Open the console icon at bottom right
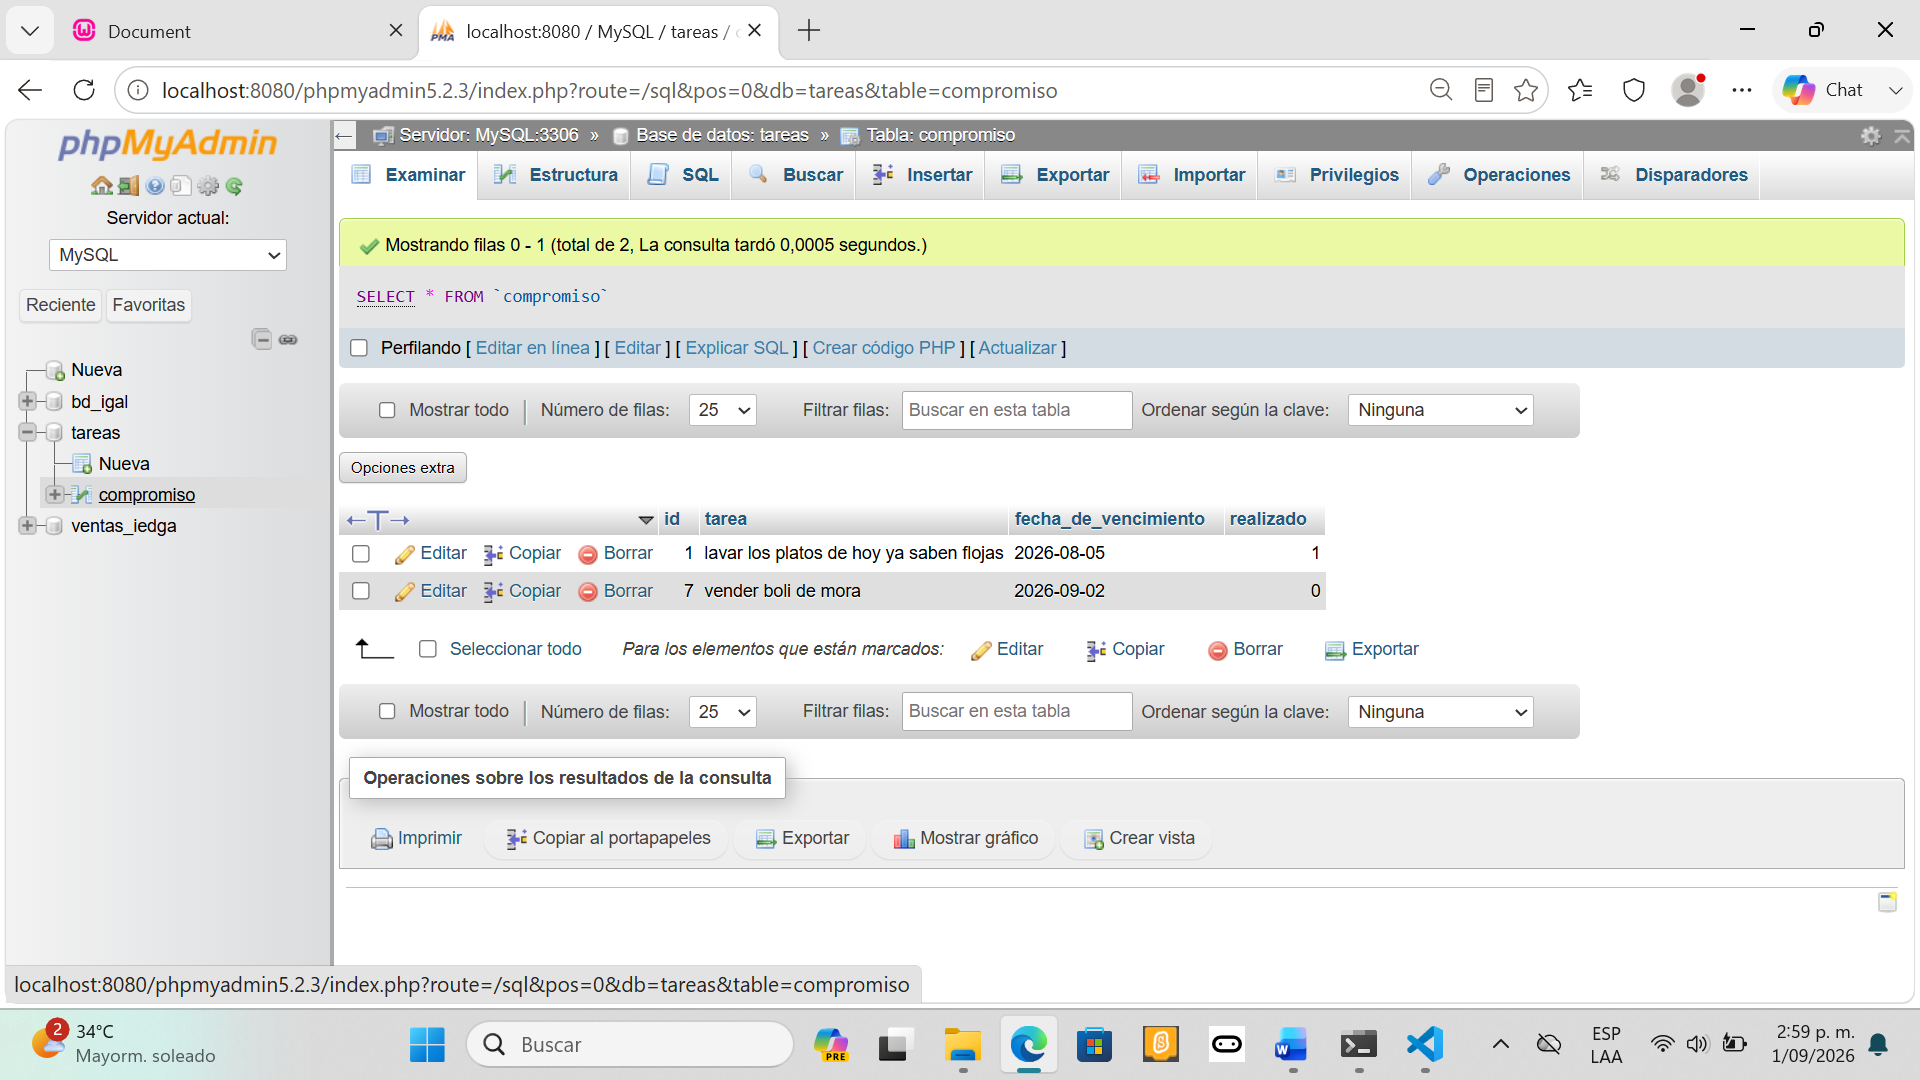The image size is (1920, 1080). pos(1887,902)
